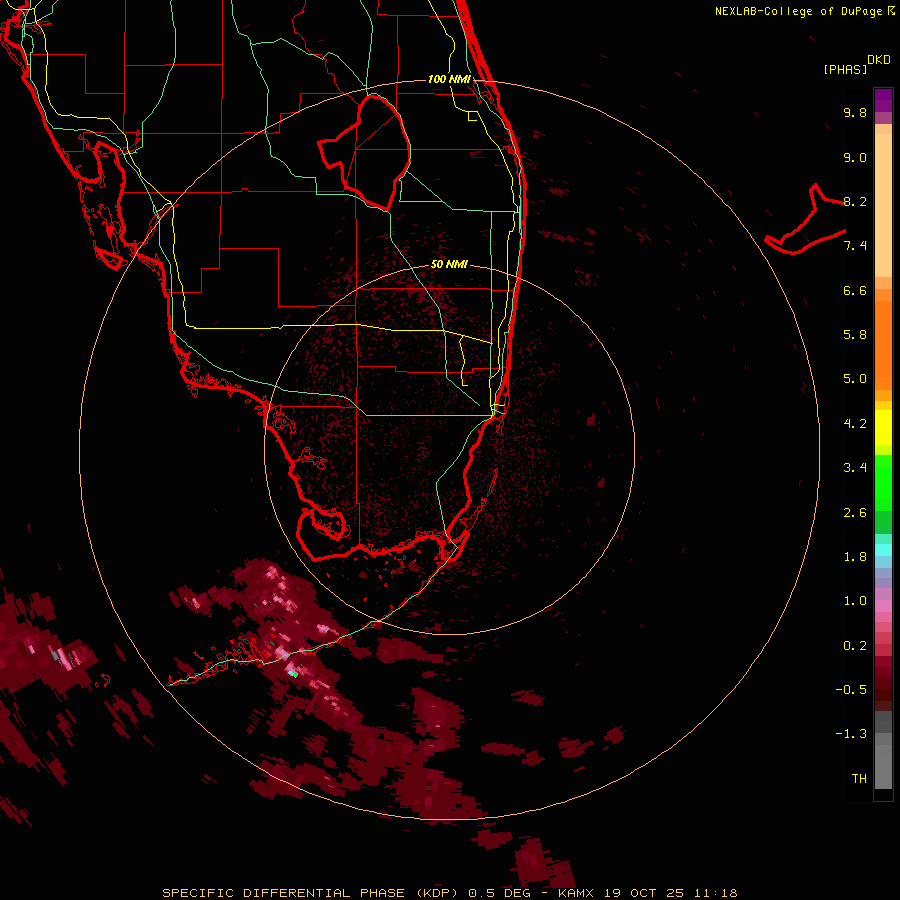
Task: Click the -0.5 value on the color scale
Action: 851,690
